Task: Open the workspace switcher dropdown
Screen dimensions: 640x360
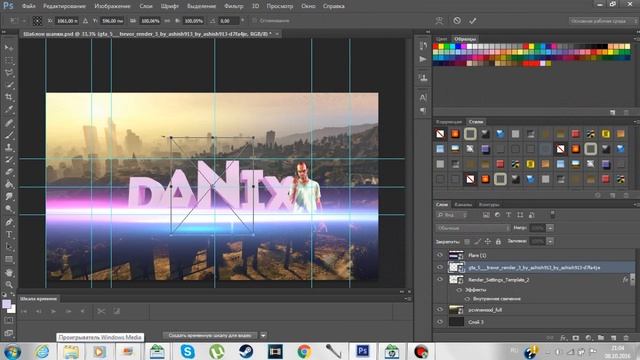Action: pos(602,20)
